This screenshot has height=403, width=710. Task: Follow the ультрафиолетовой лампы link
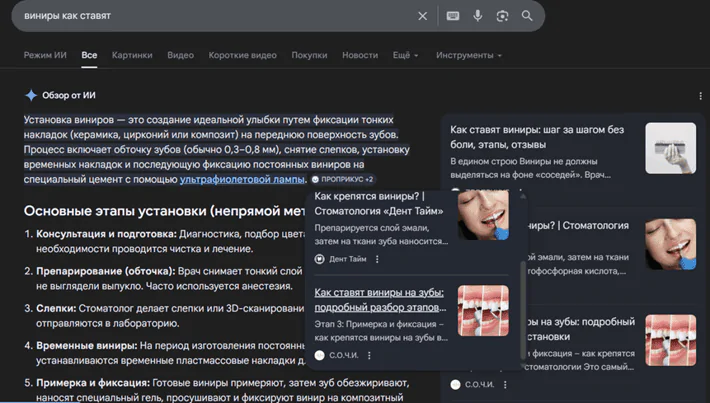242,179
